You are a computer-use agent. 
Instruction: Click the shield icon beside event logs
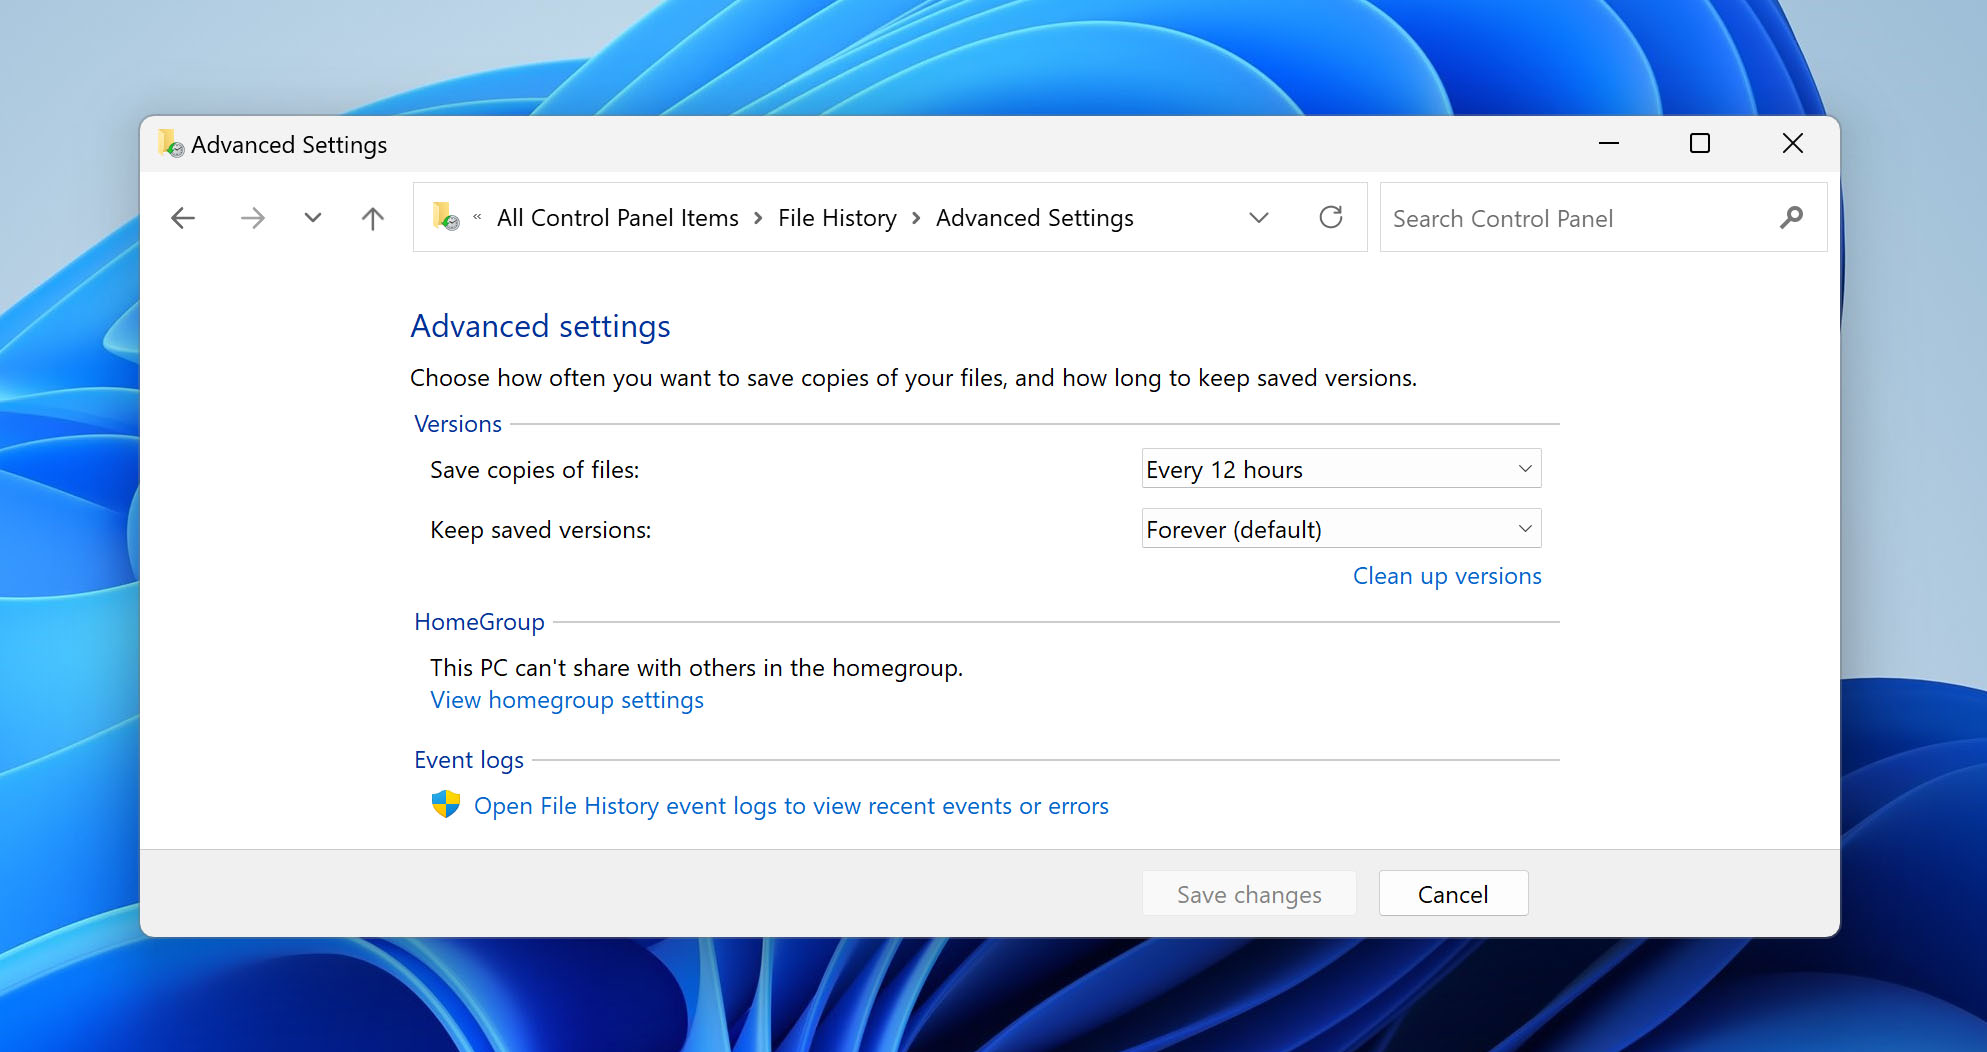point(446,804)
